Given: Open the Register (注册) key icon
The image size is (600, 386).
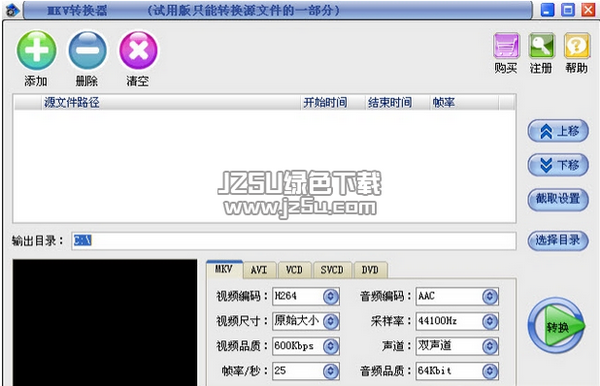Looking at the screenshot, I should [x=541, y=46].
